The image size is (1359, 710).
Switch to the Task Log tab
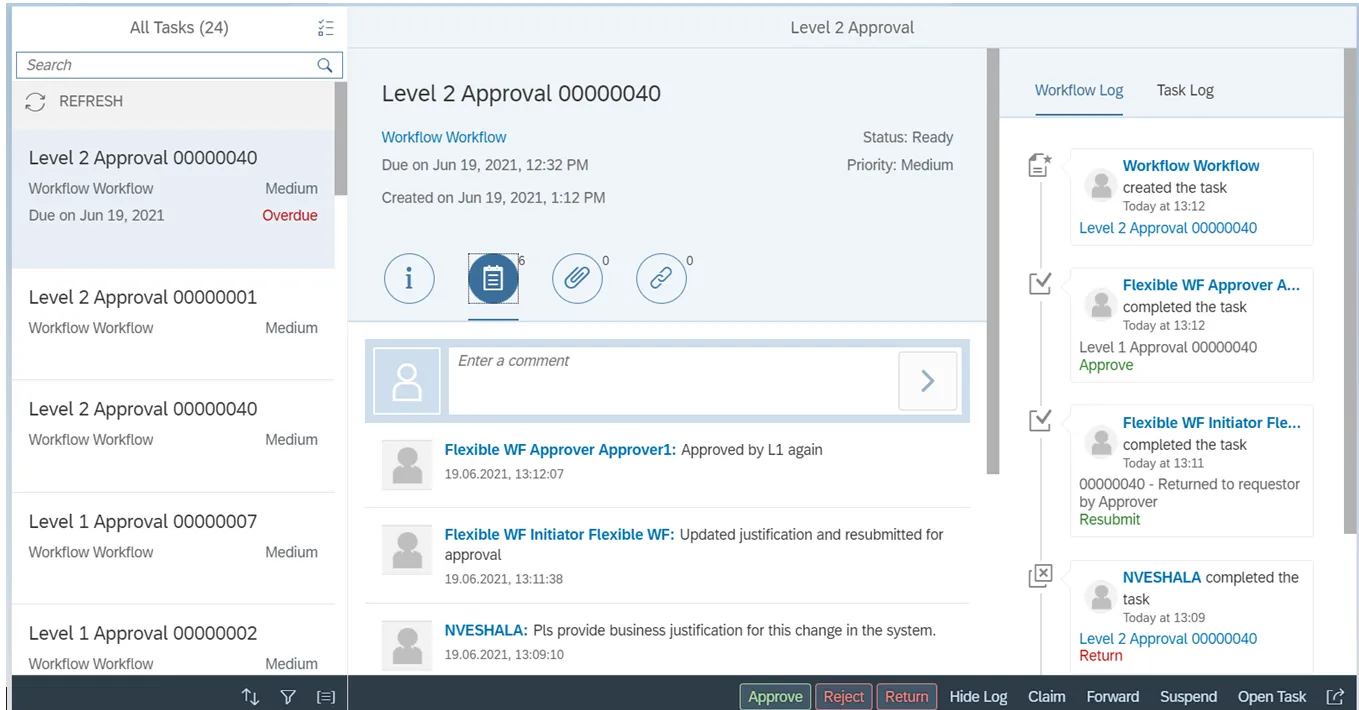[x=1184, y=90]
